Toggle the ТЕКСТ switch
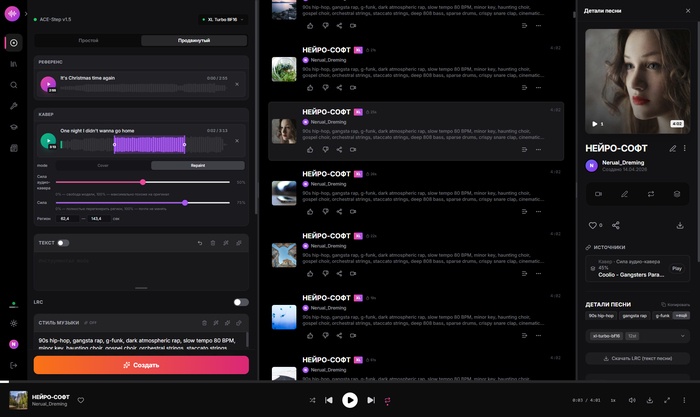Screen dimensions: 700x417 click(x=63, y=243)
